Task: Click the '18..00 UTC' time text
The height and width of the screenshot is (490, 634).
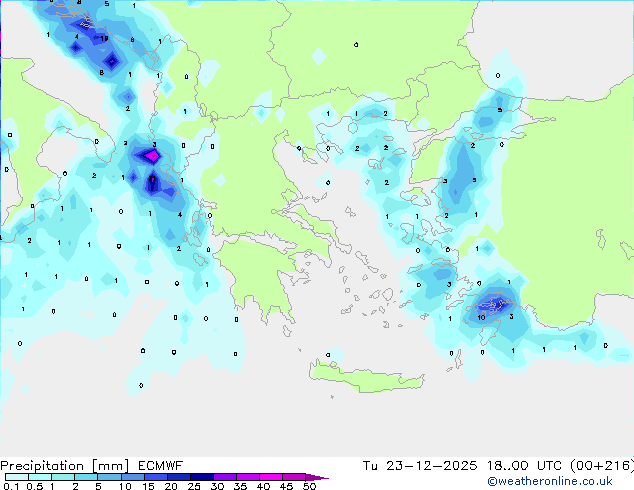Action: pyautogui.click(x=524, y=466)
